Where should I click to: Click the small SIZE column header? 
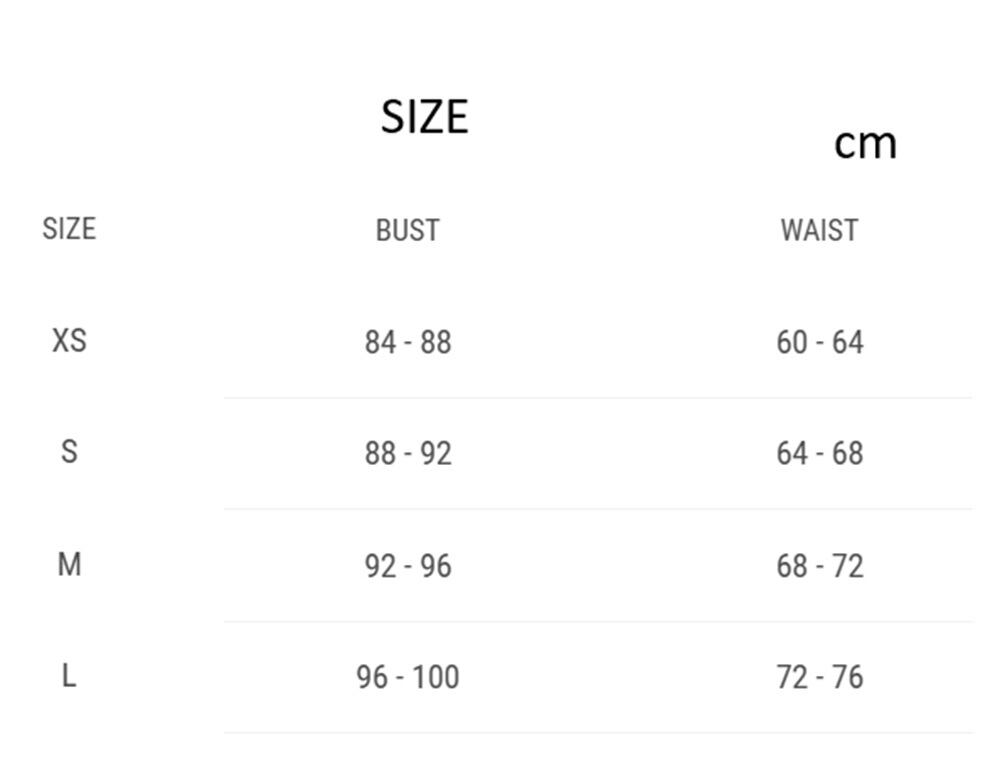pyautogui.click(x=69, y=229)
